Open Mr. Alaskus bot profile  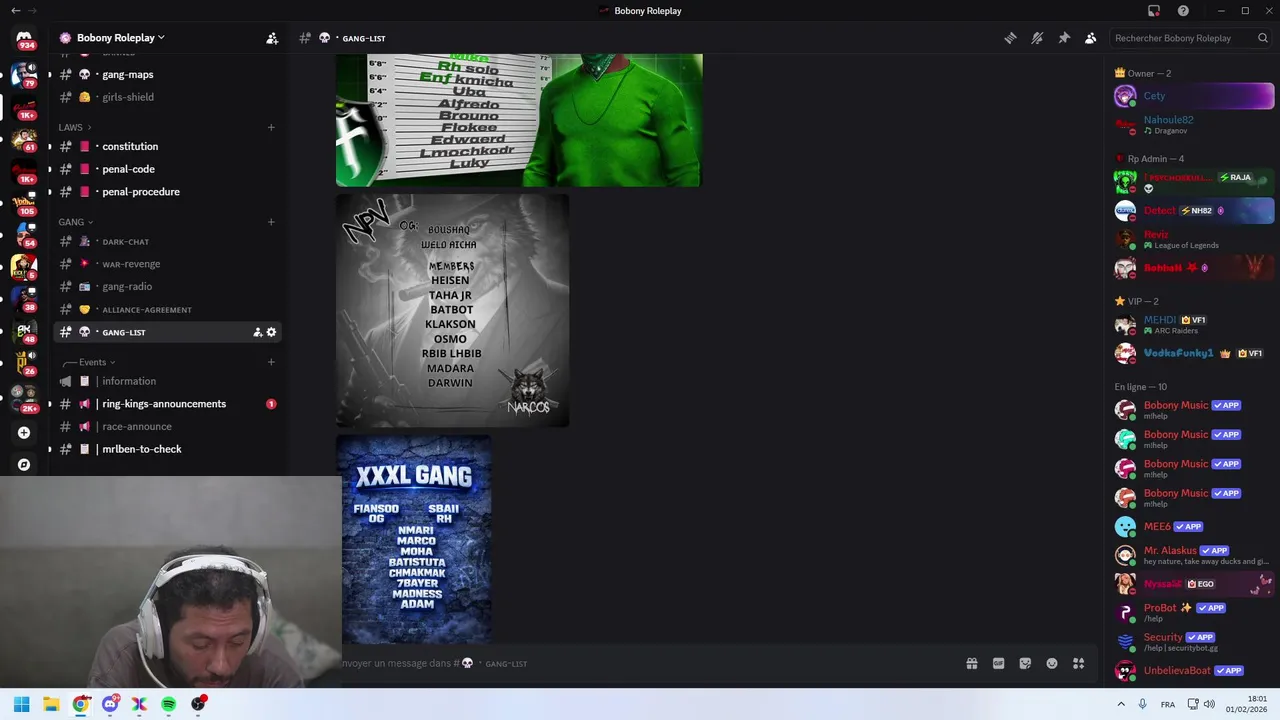pyautogui.click(x=1194, y=555)
